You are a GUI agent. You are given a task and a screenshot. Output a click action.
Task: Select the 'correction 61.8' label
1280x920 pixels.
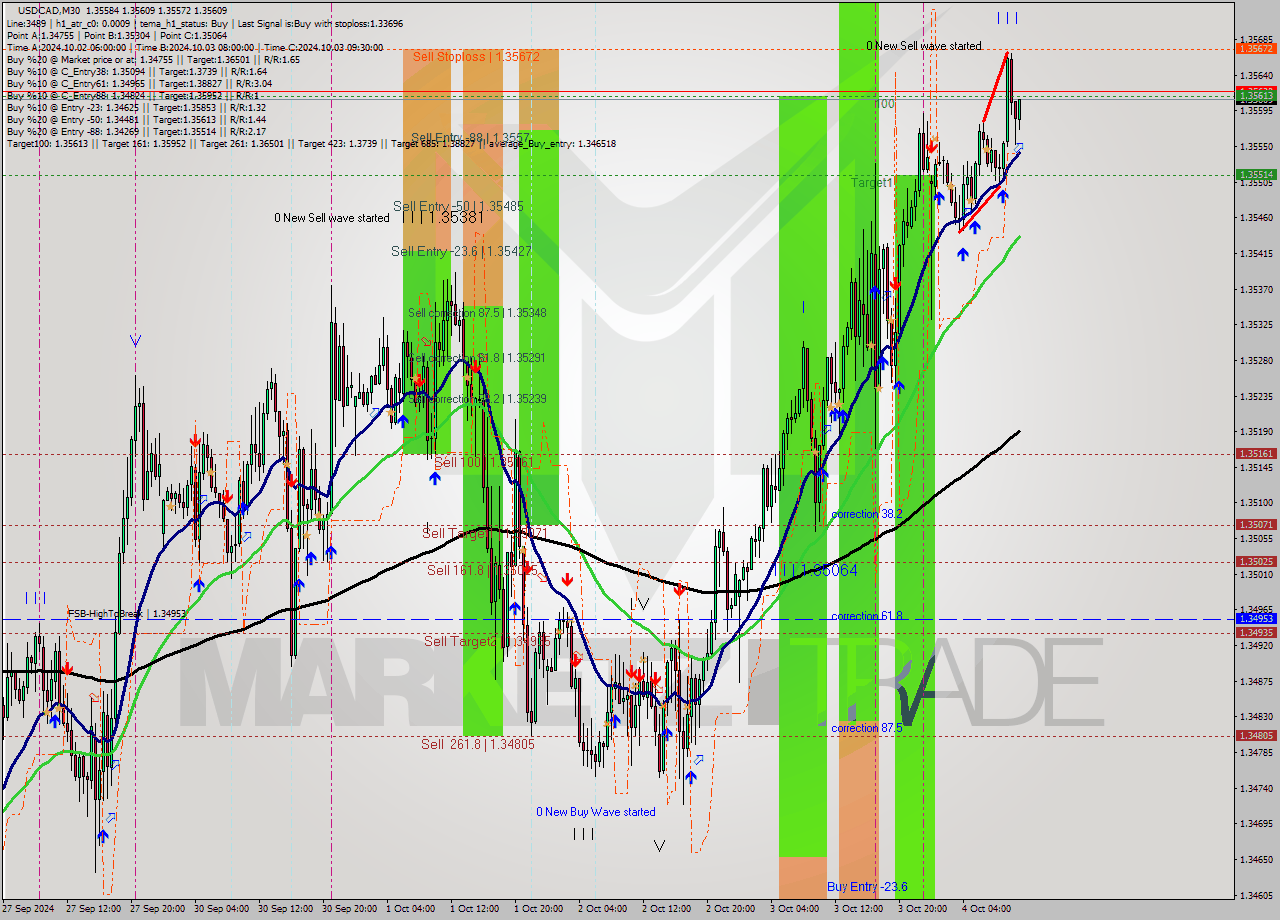coord(867,616)
